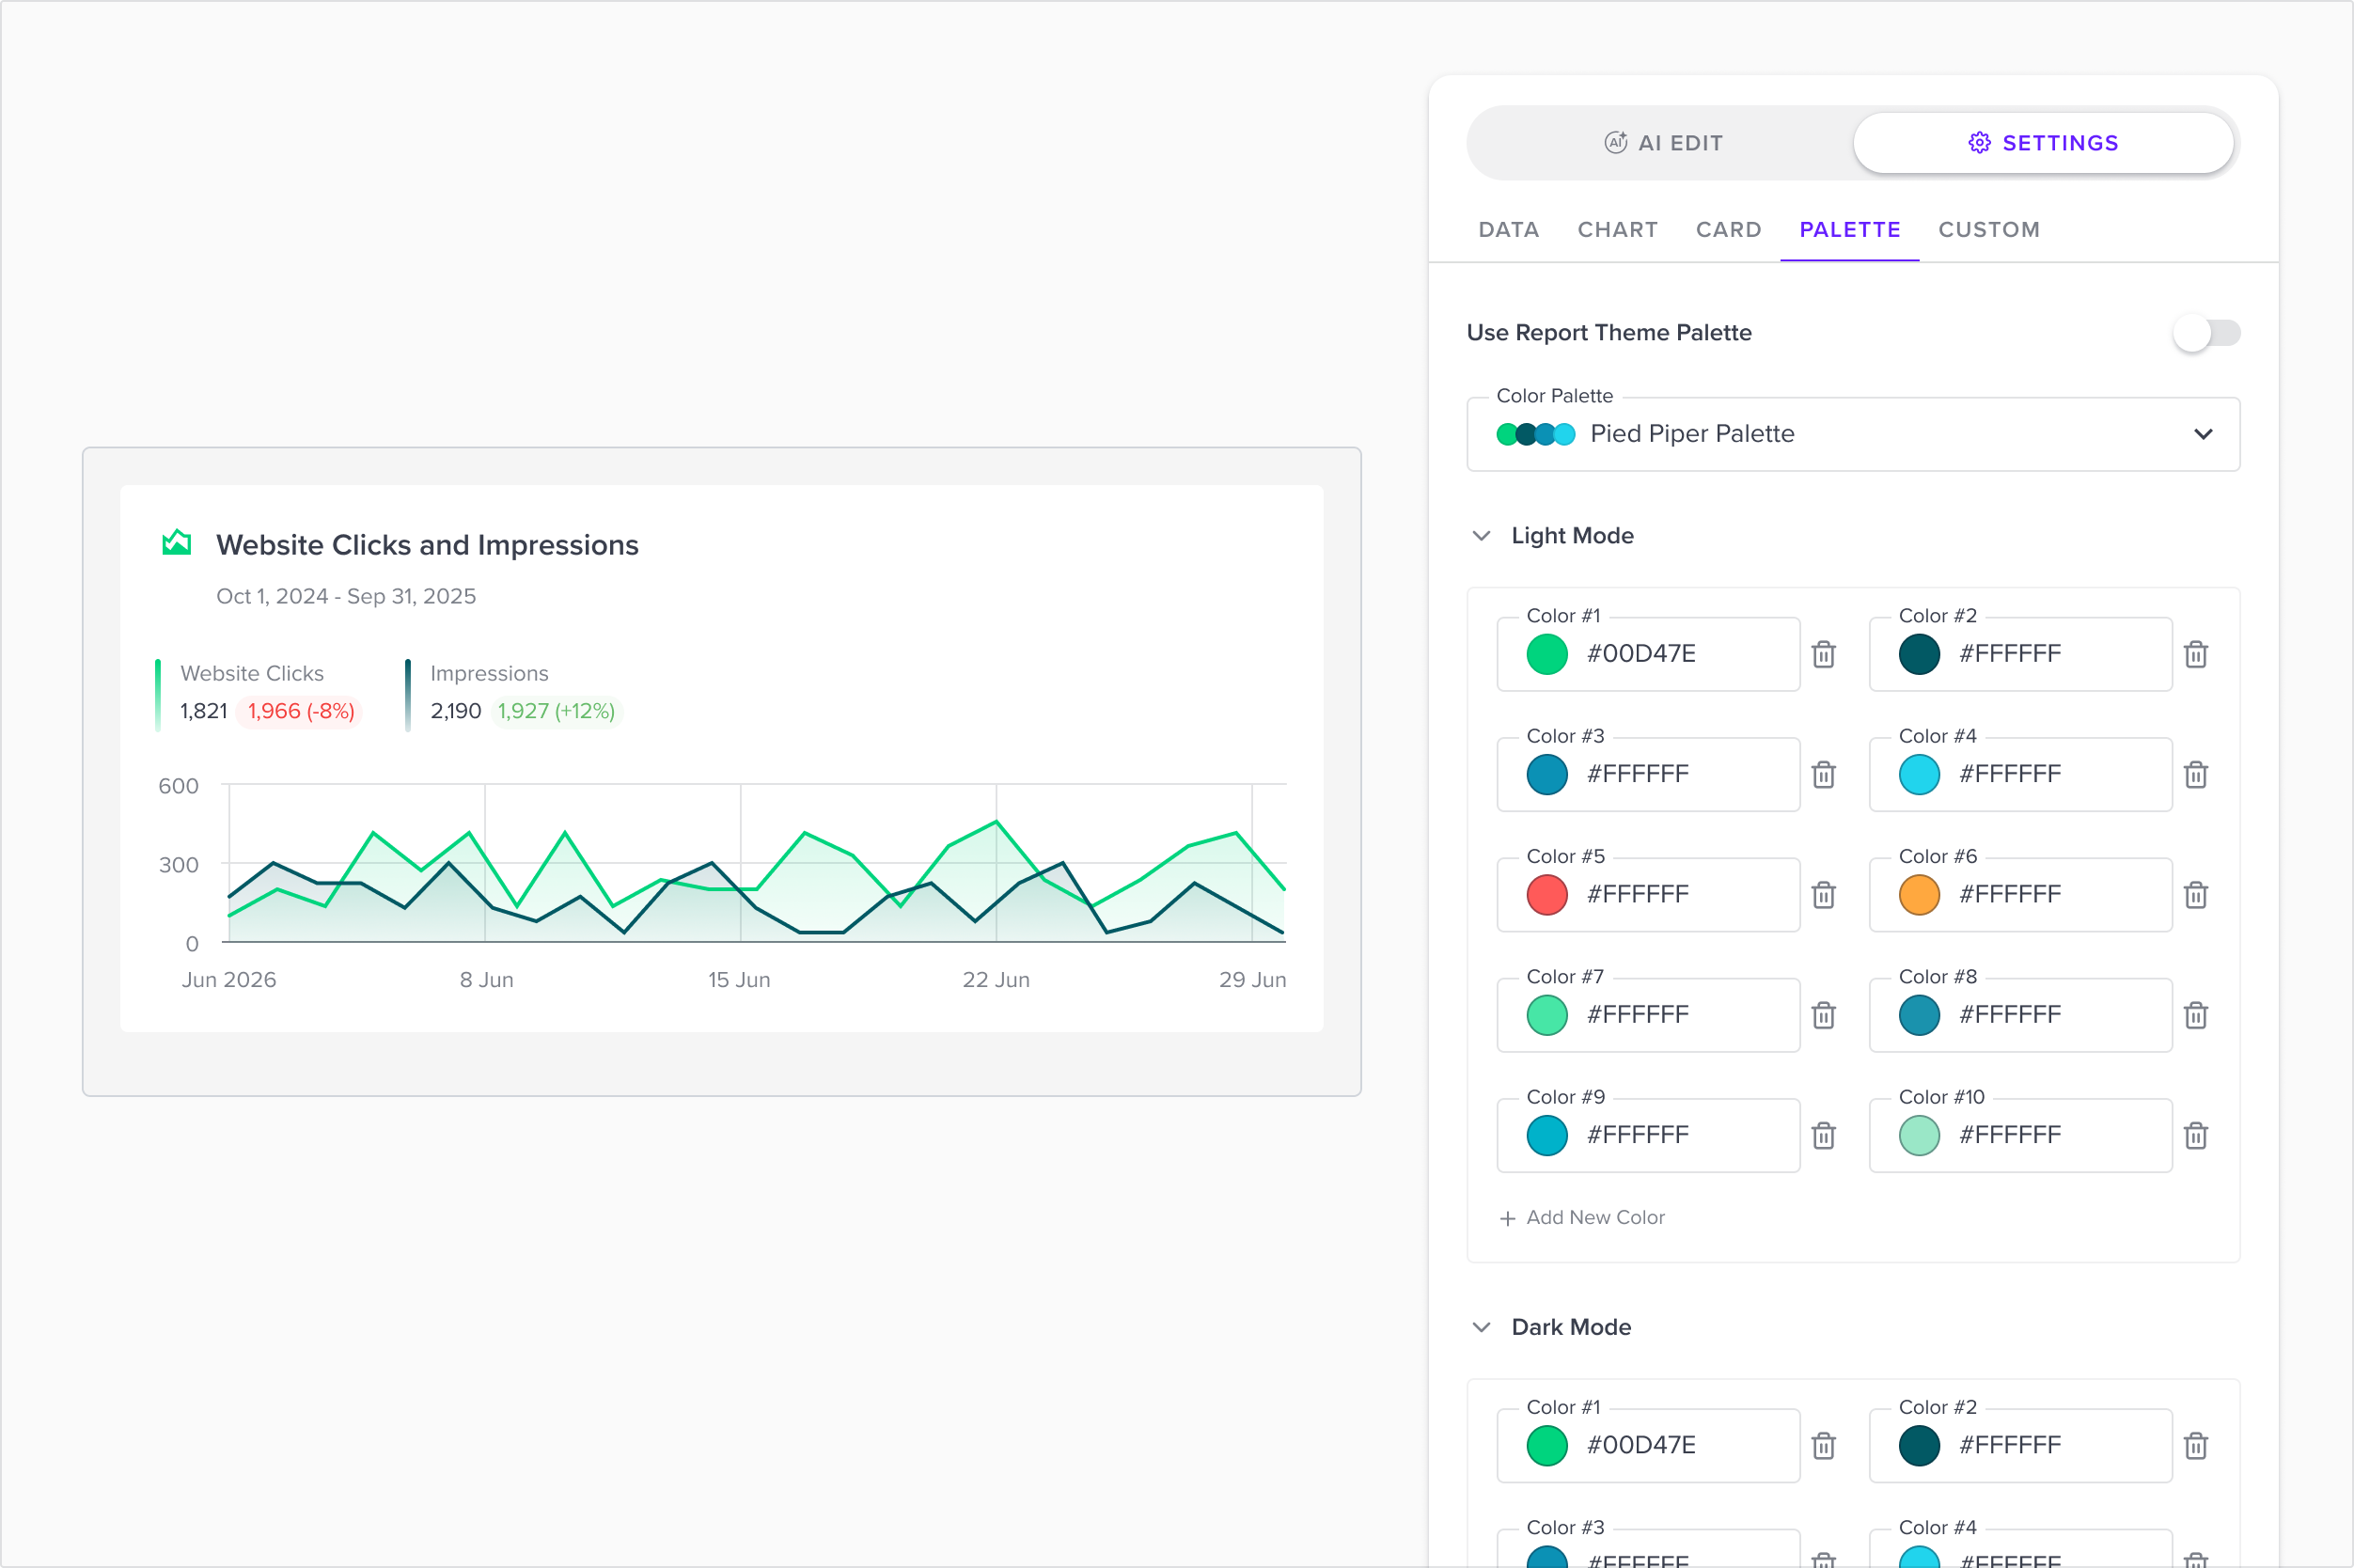This screenshot has height=1568, width=2354.
Task: Open Dark Mode Color #2 dark teal swatch
Action: [x=1919, y=1445]
